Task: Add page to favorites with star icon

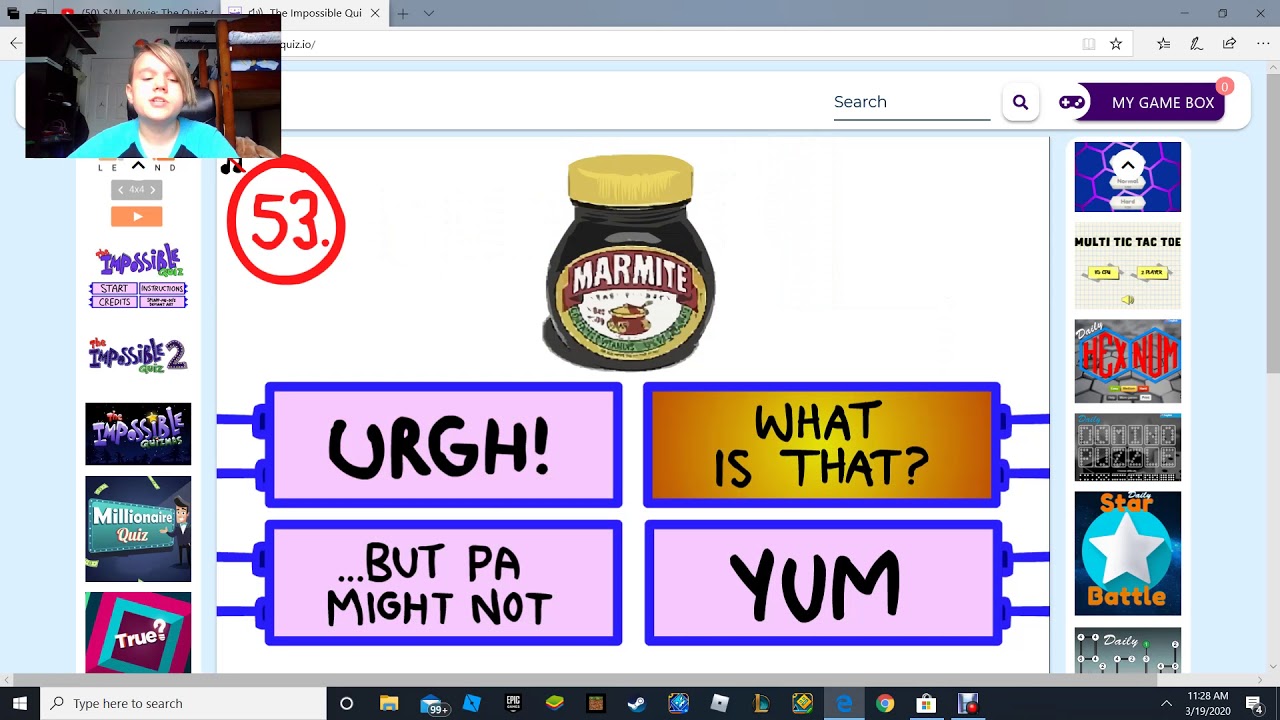Action: point(1116,44)
